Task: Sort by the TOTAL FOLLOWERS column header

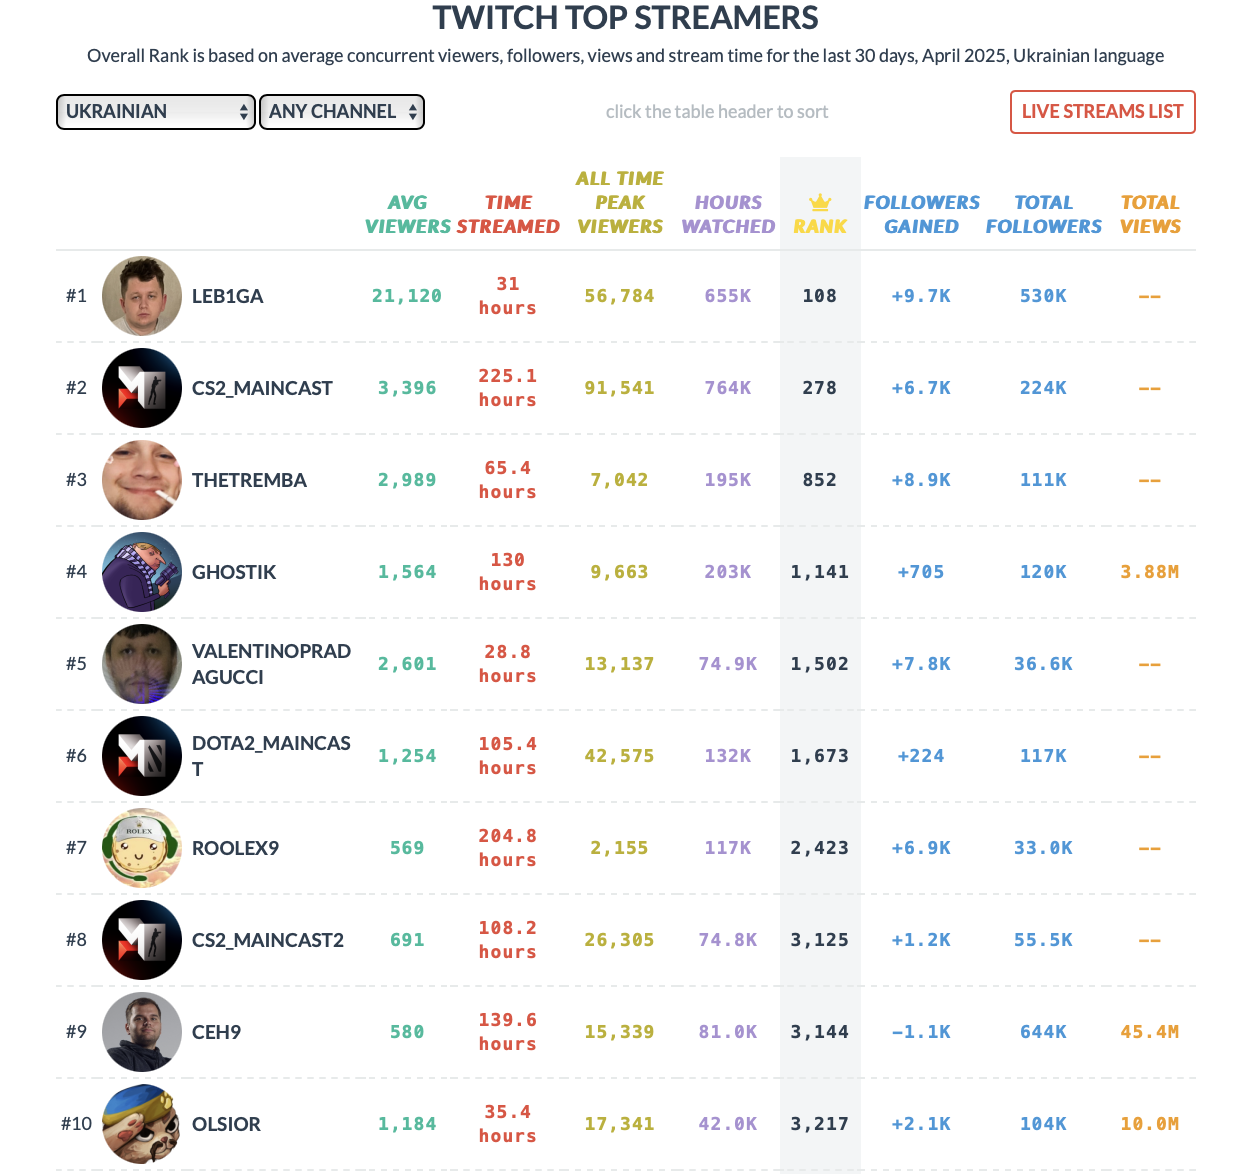Action: tap(1044, 214)
